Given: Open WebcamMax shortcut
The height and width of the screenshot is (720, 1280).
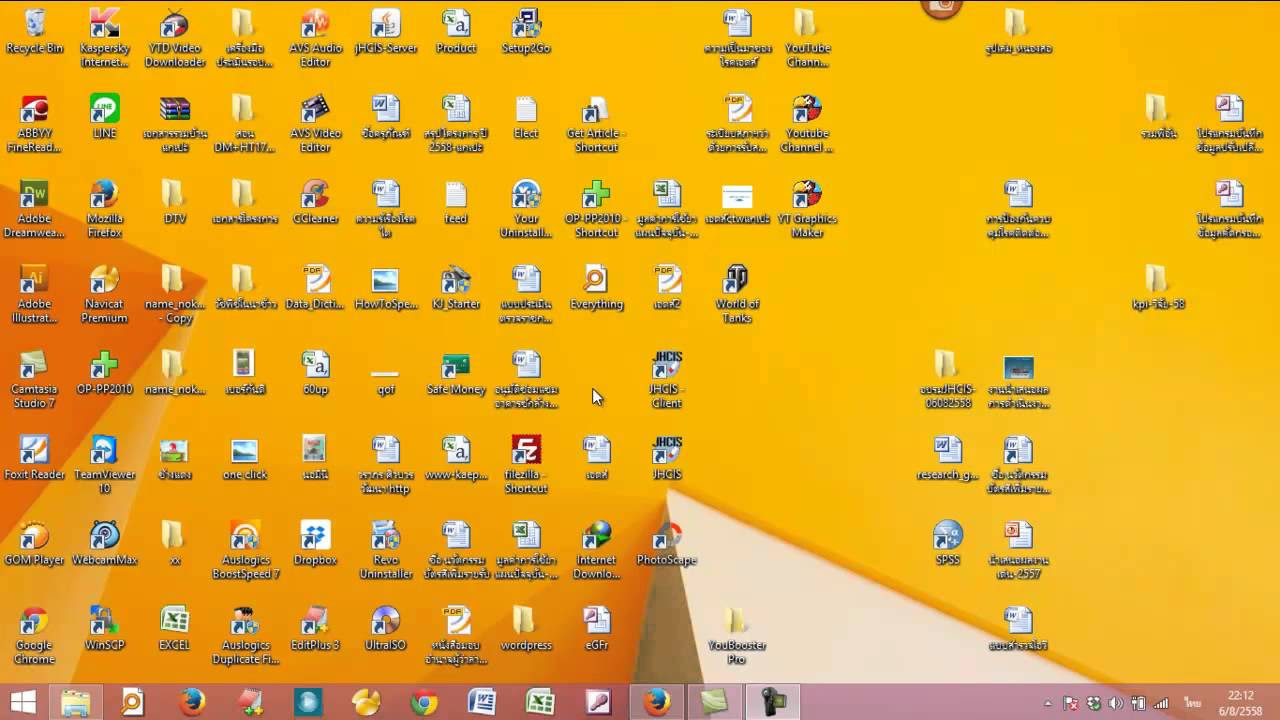Looking at the screenshot, I should tap(104, 543).
